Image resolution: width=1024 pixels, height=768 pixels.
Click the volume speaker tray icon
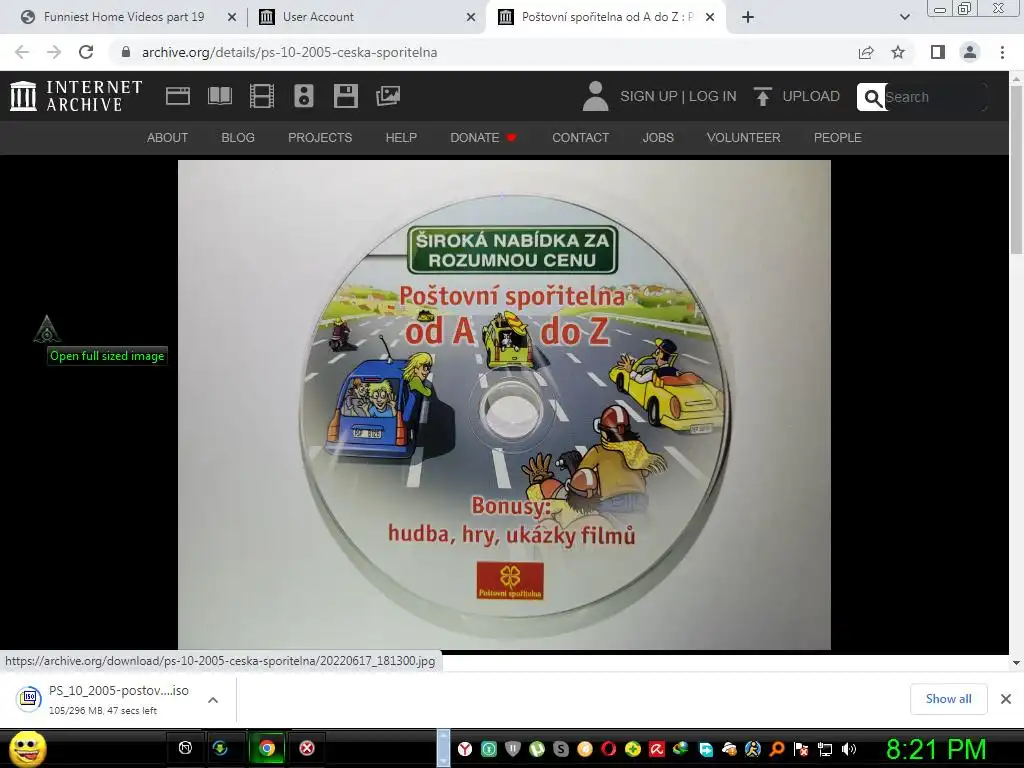tap(849, 749)
